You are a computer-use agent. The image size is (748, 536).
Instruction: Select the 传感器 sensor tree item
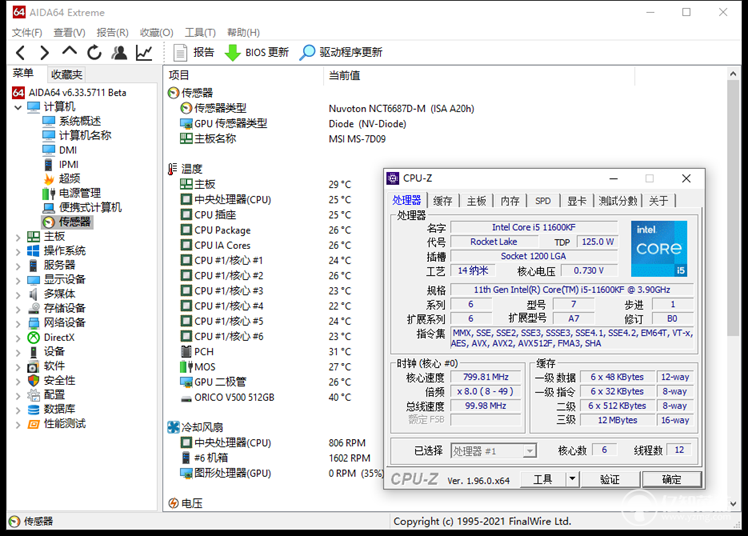click(74, 222)
